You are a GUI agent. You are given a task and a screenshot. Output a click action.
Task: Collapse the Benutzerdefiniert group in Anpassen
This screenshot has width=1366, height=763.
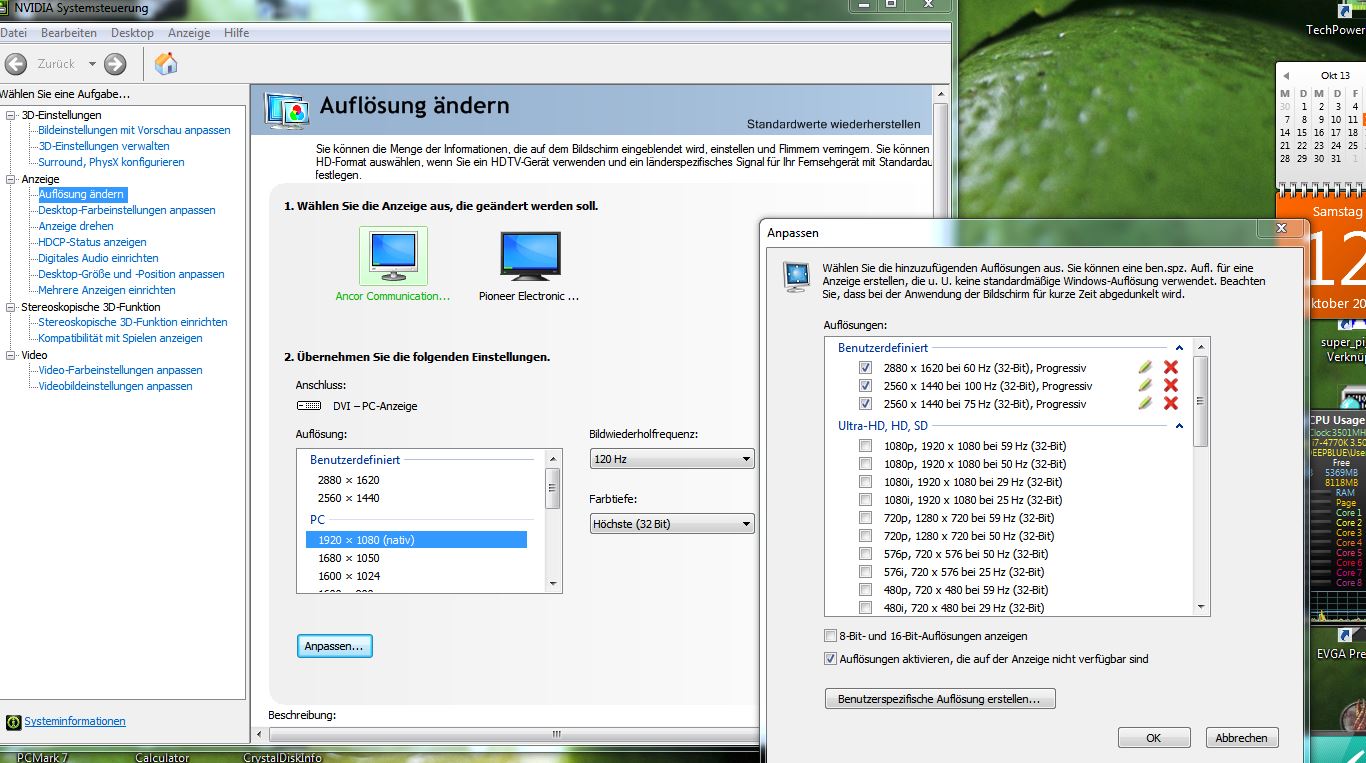(x=1180, y=348)
